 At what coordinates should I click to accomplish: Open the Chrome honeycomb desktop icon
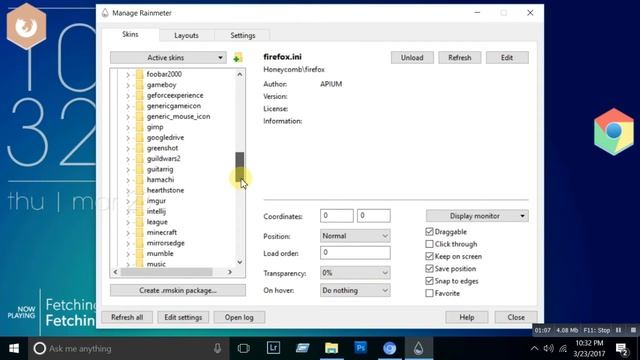tap(613, 131)
